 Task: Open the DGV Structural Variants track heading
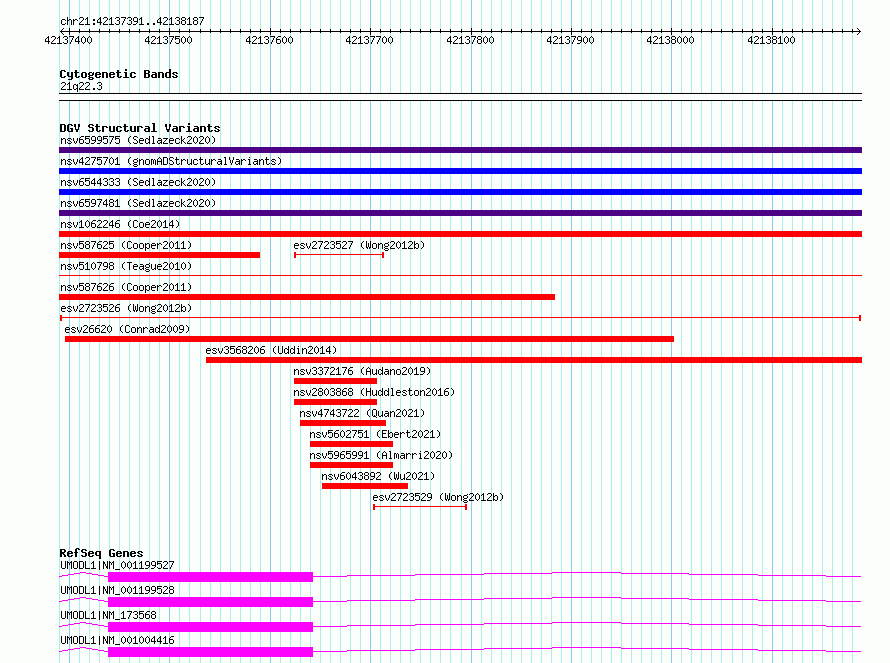(140, 128)
